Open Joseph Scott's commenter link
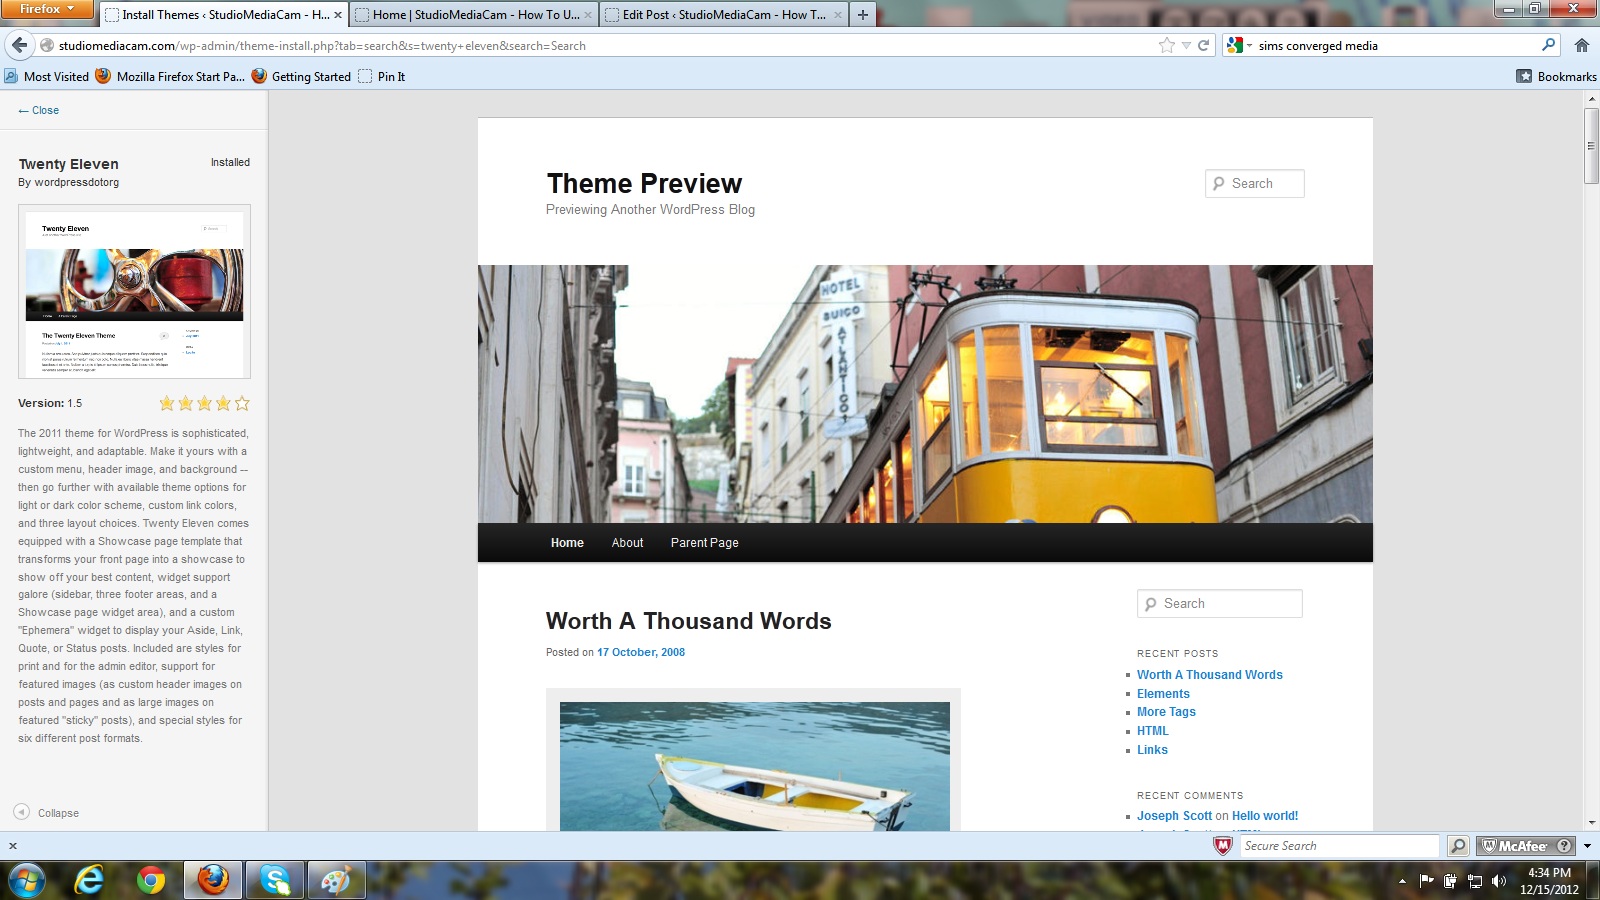This screenshot has width=1600, height=900. point(1174,816)
